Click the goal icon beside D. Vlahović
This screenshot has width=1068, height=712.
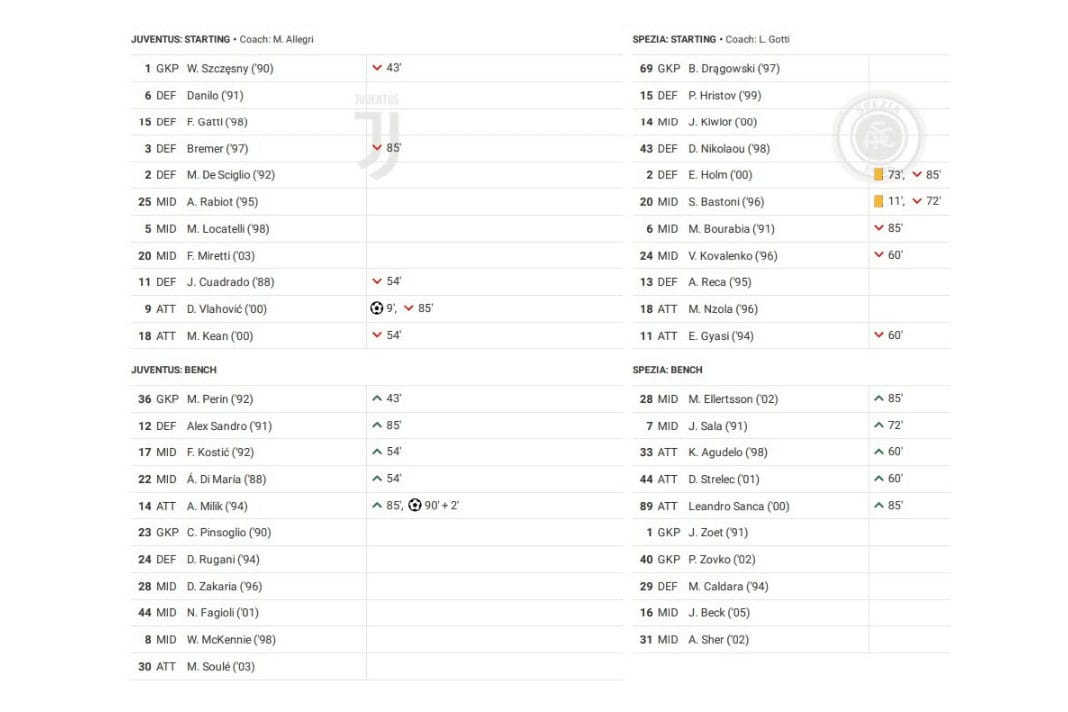[376, 309]
